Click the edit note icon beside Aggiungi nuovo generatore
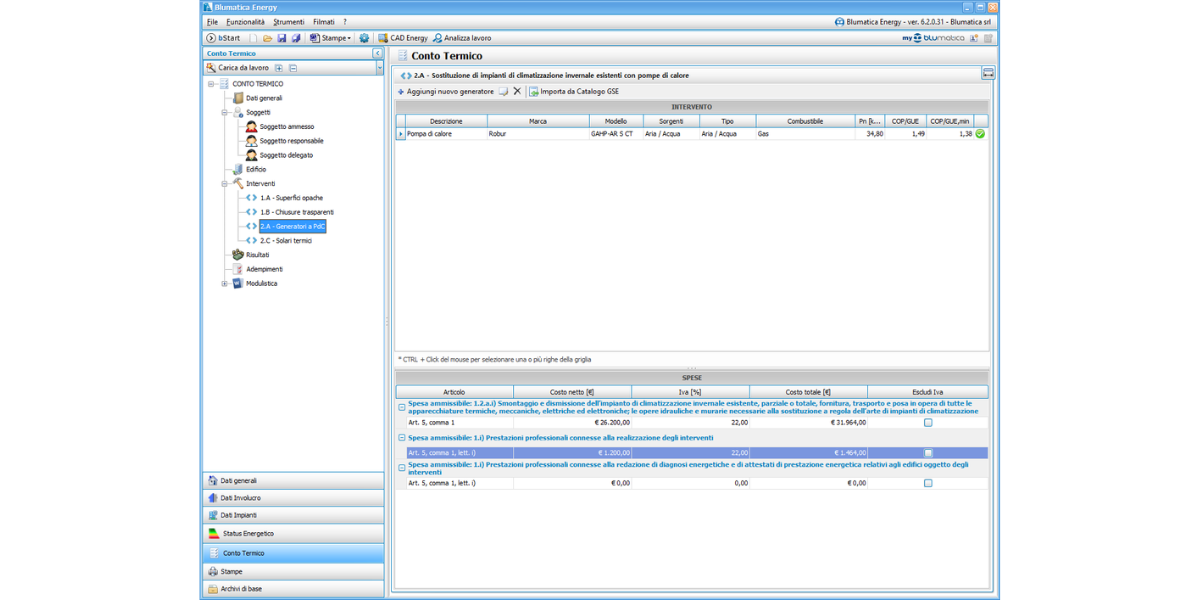 pos(504,91)
